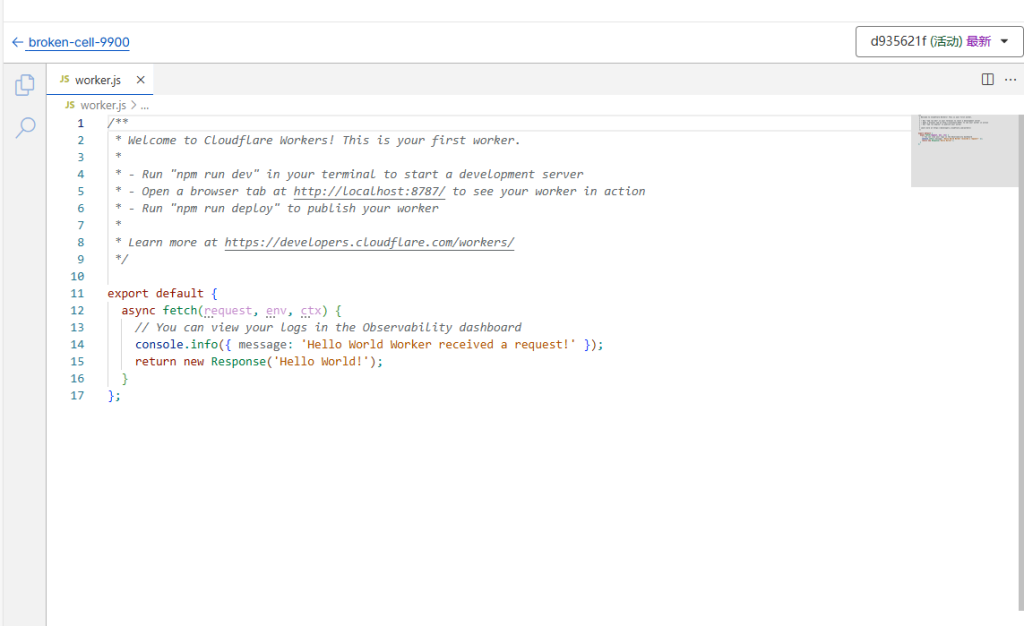1024x626 pixels.
Task: Click console.info on line 14
Action: coord(176,345)
